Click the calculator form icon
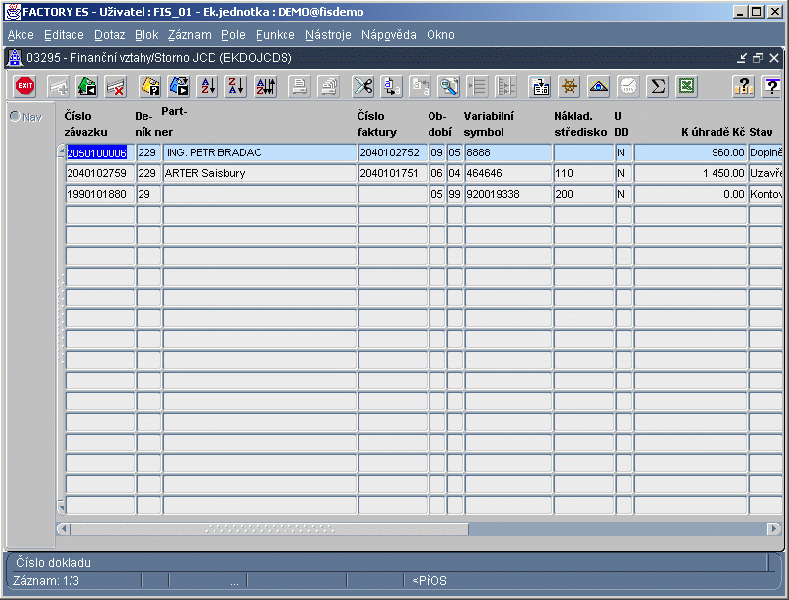The image size is (789, 600). click(540, 86)
